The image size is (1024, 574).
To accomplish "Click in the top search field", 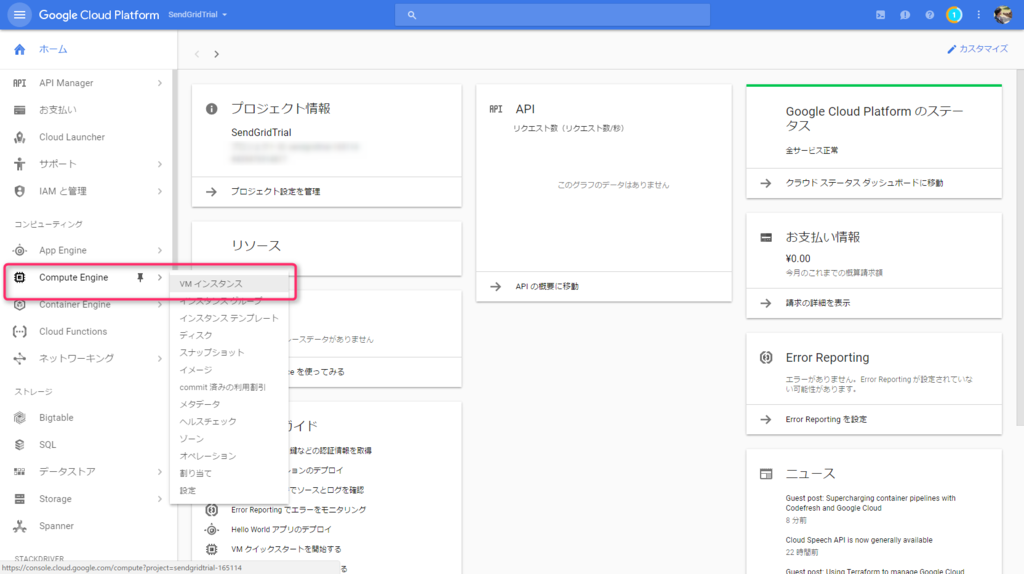I will coord(552,14).
